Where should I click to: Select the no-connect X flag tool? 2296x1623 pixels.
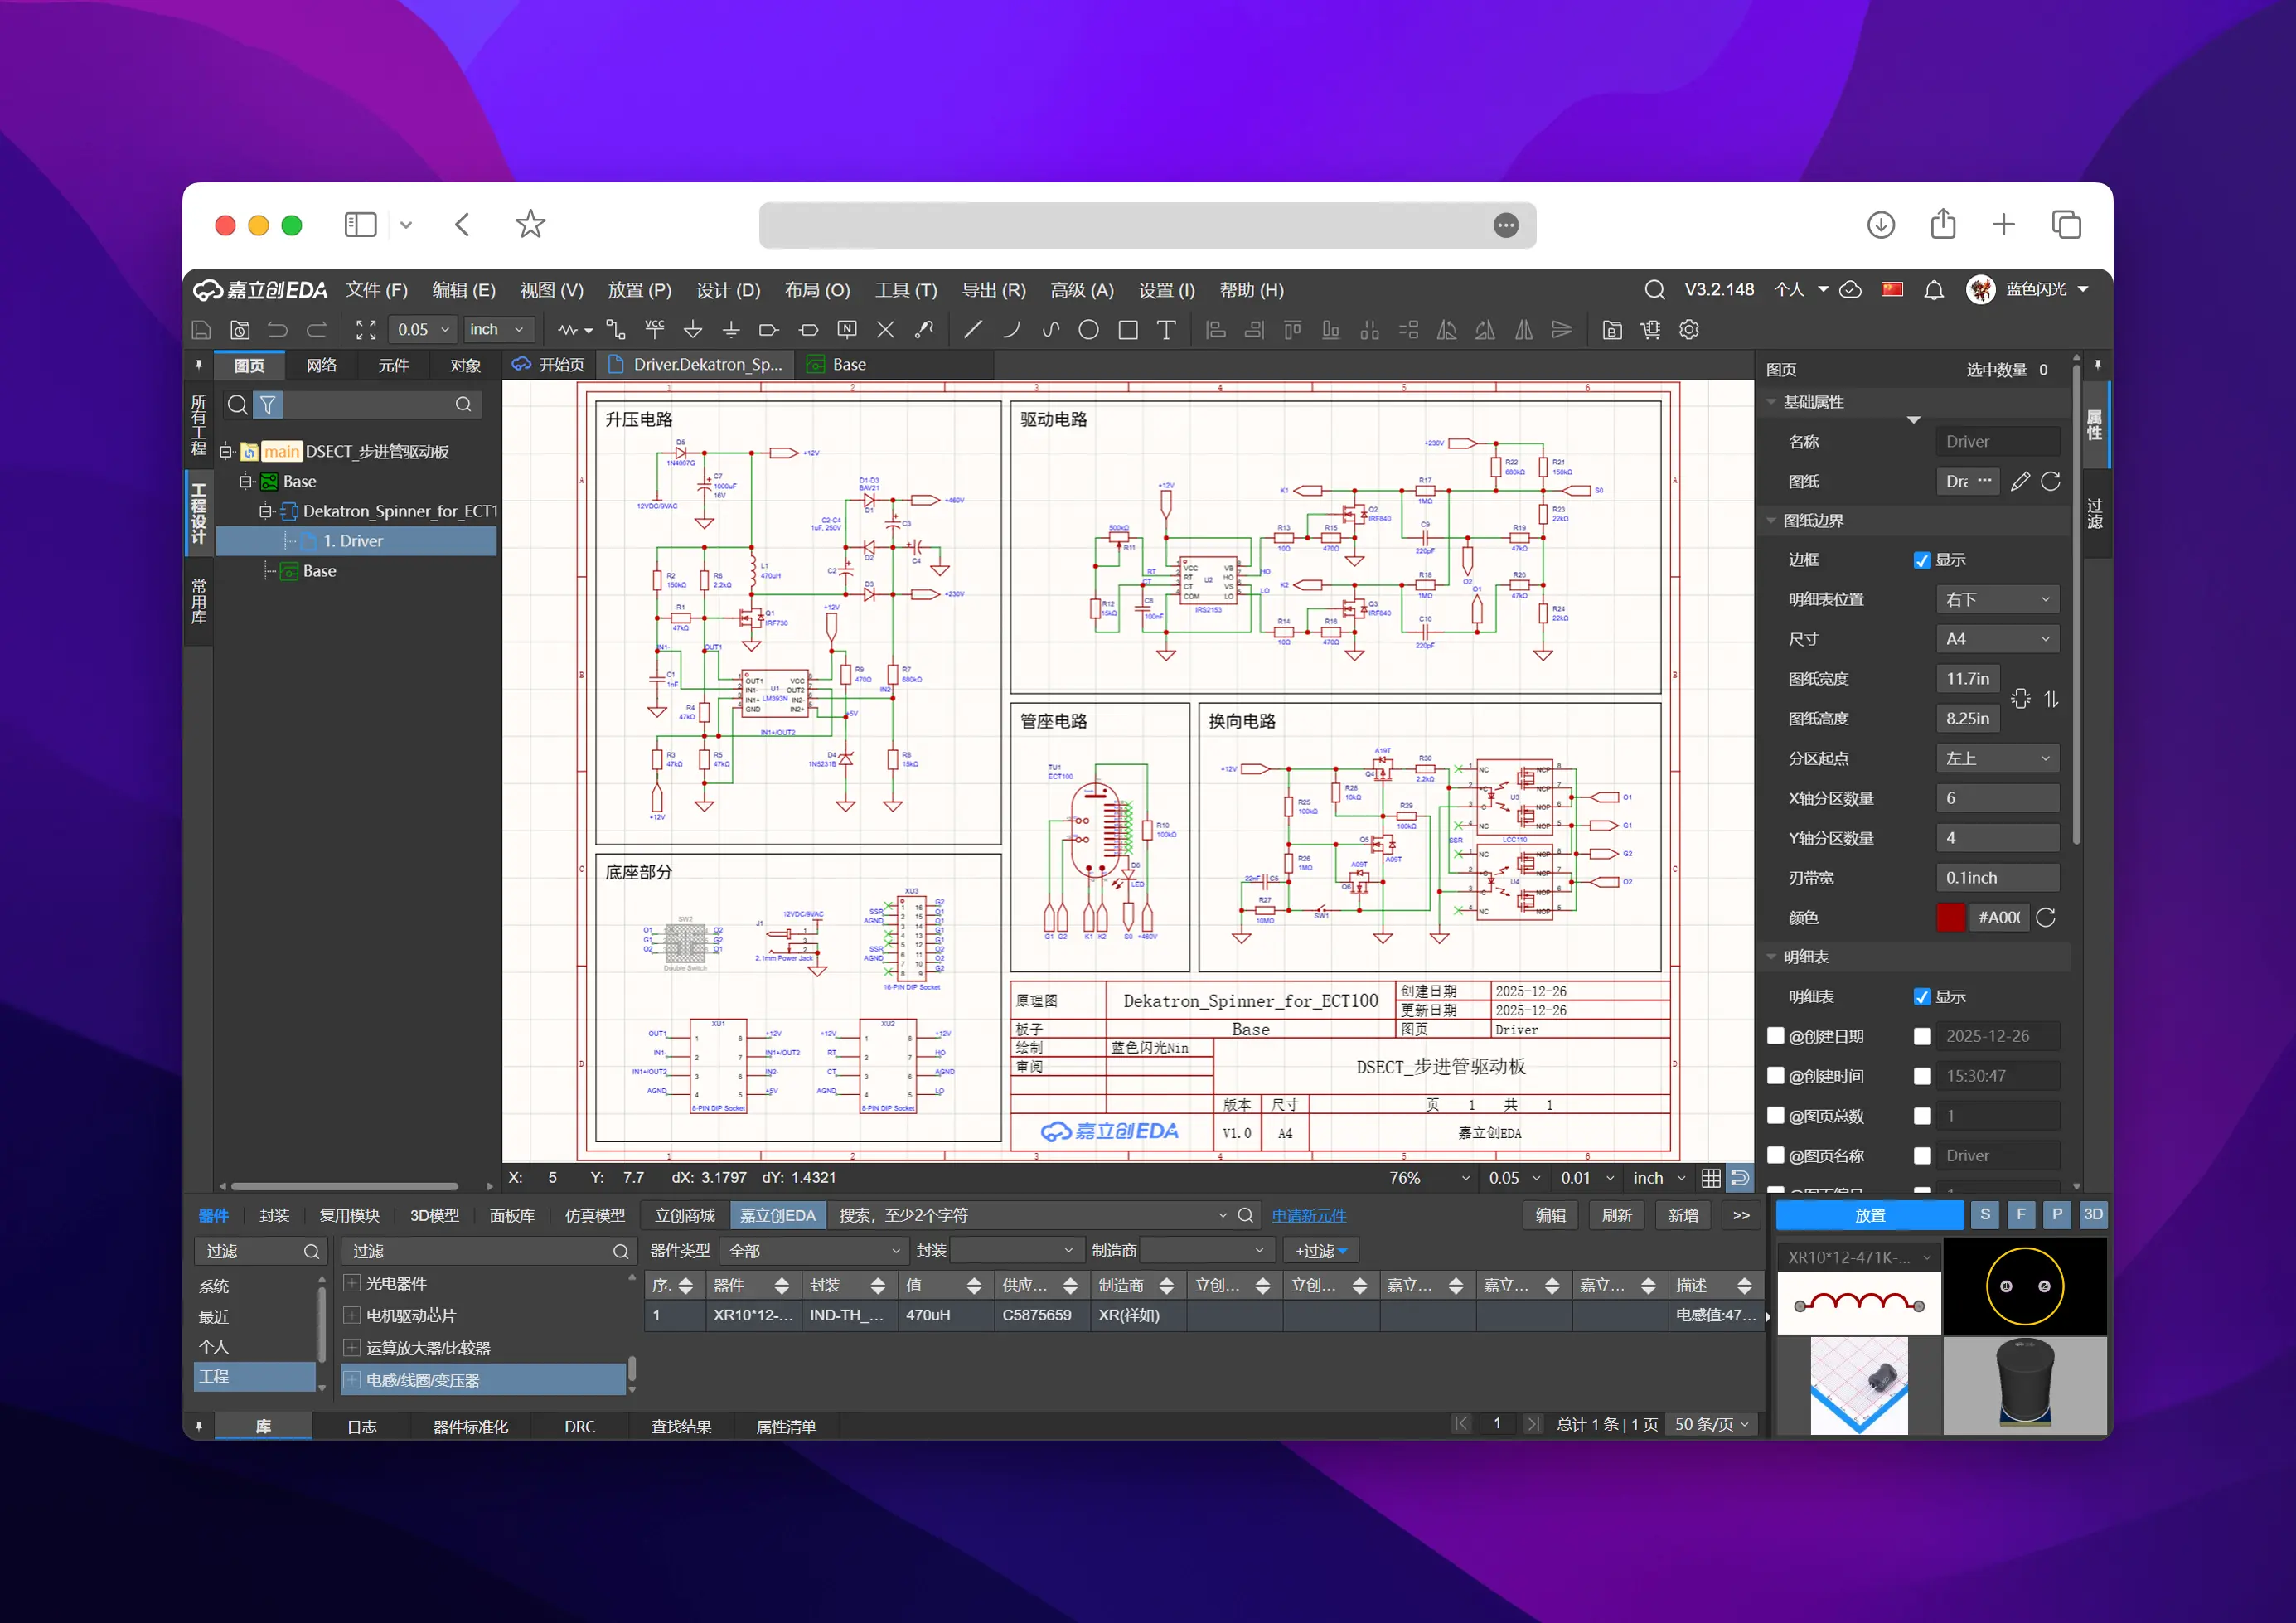pos(885,330)
